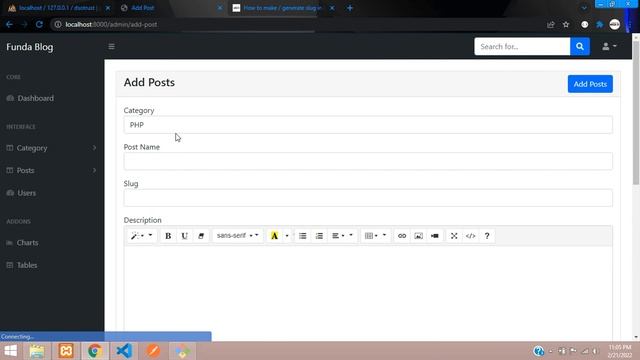Click the blue Add Posts button
This screenshot has height=360, width=640.
(x=590, y=84)
